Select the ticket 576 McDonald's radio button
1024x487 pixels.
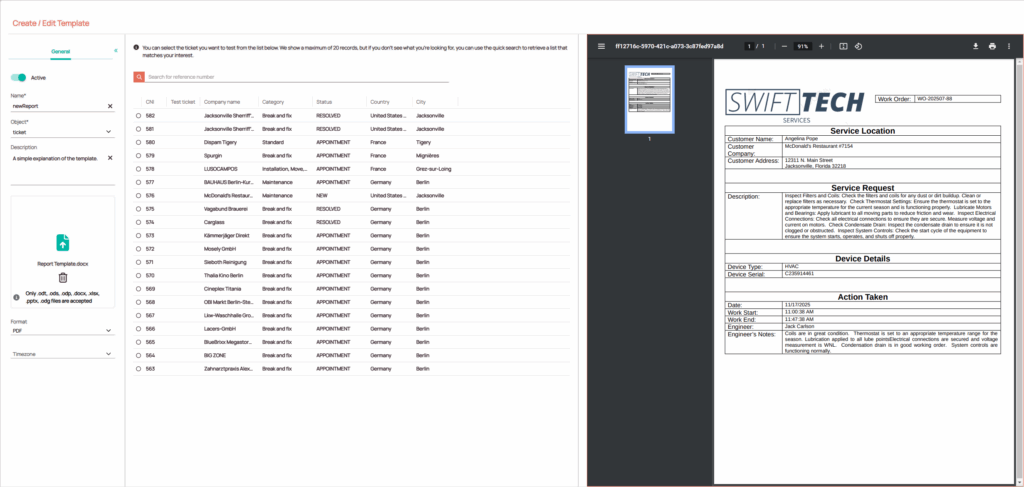point(138,195)
